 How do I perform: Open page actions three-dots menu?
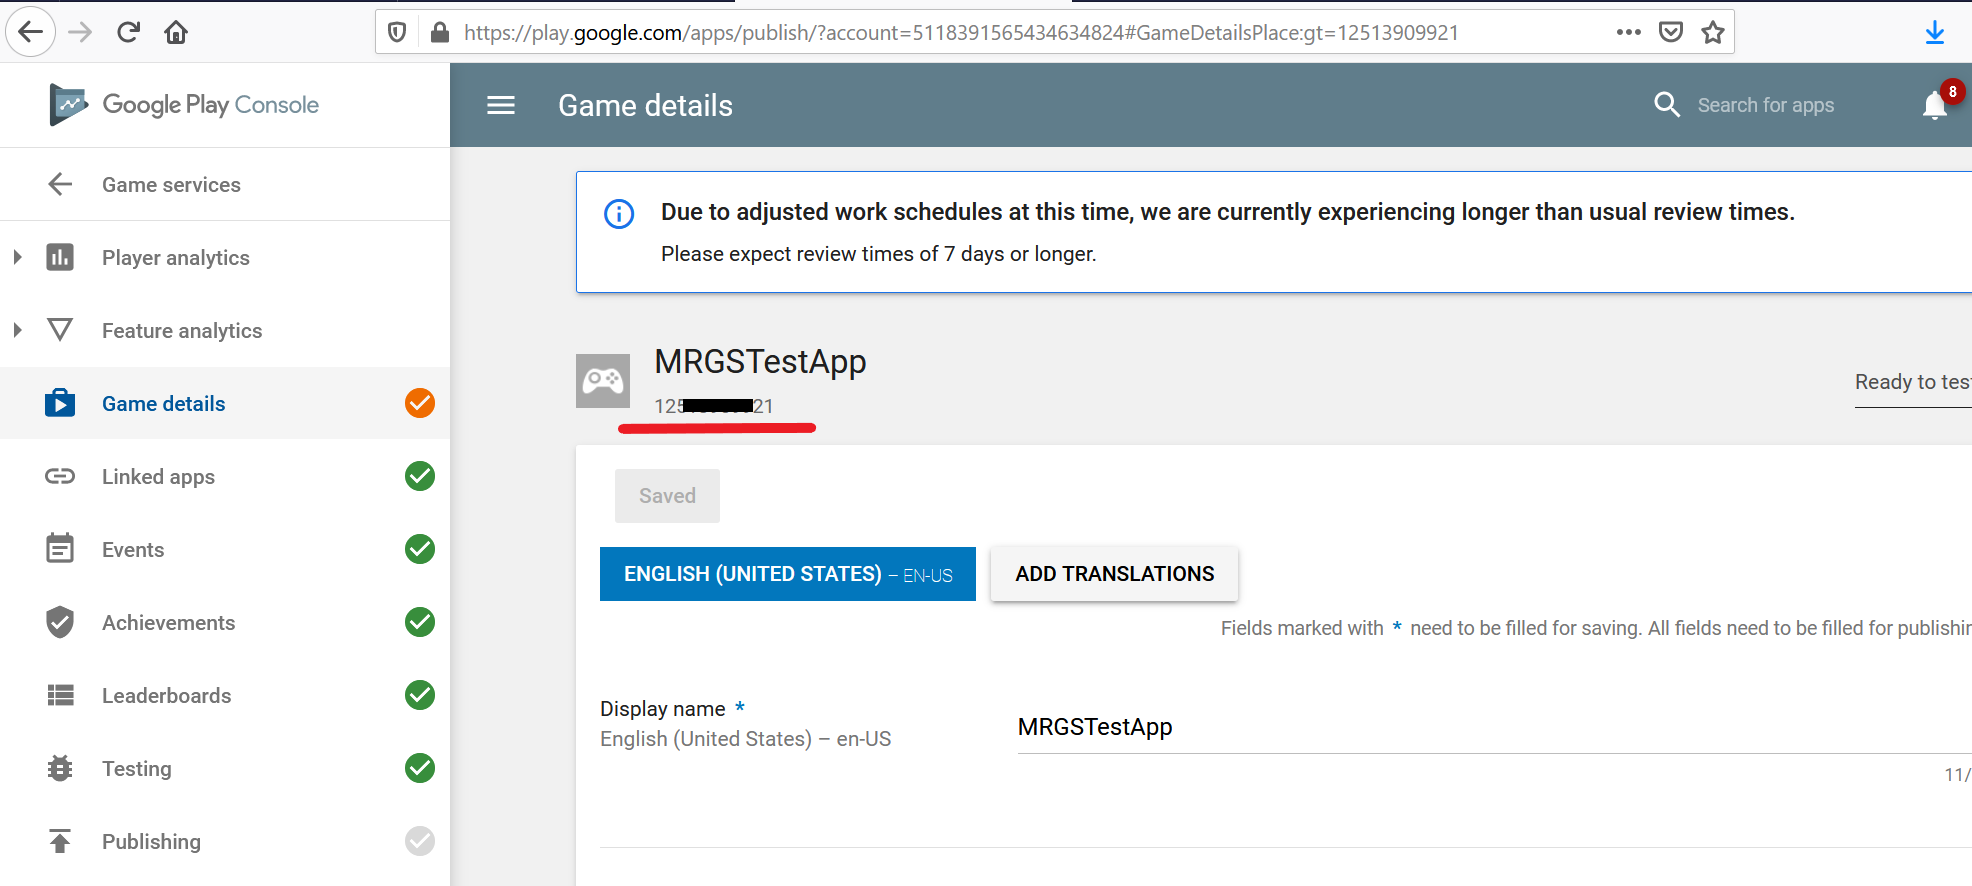click(1628, 32)
